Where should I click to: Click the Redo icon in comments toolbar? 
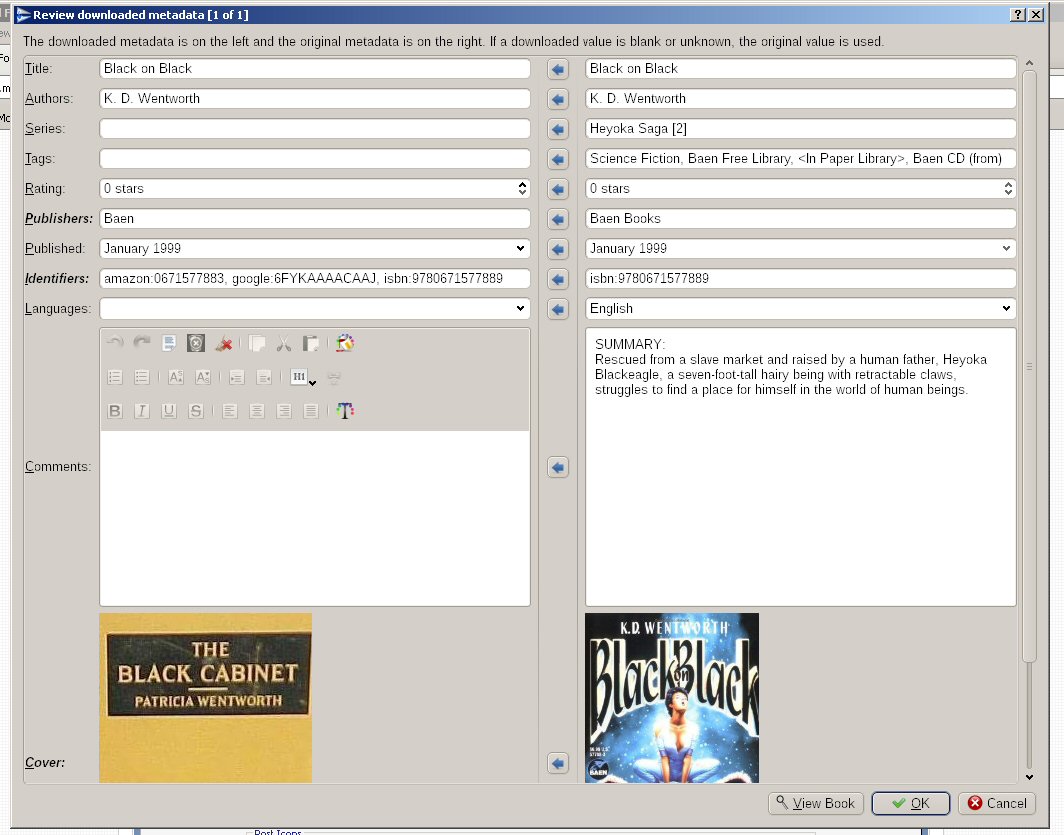142,343
